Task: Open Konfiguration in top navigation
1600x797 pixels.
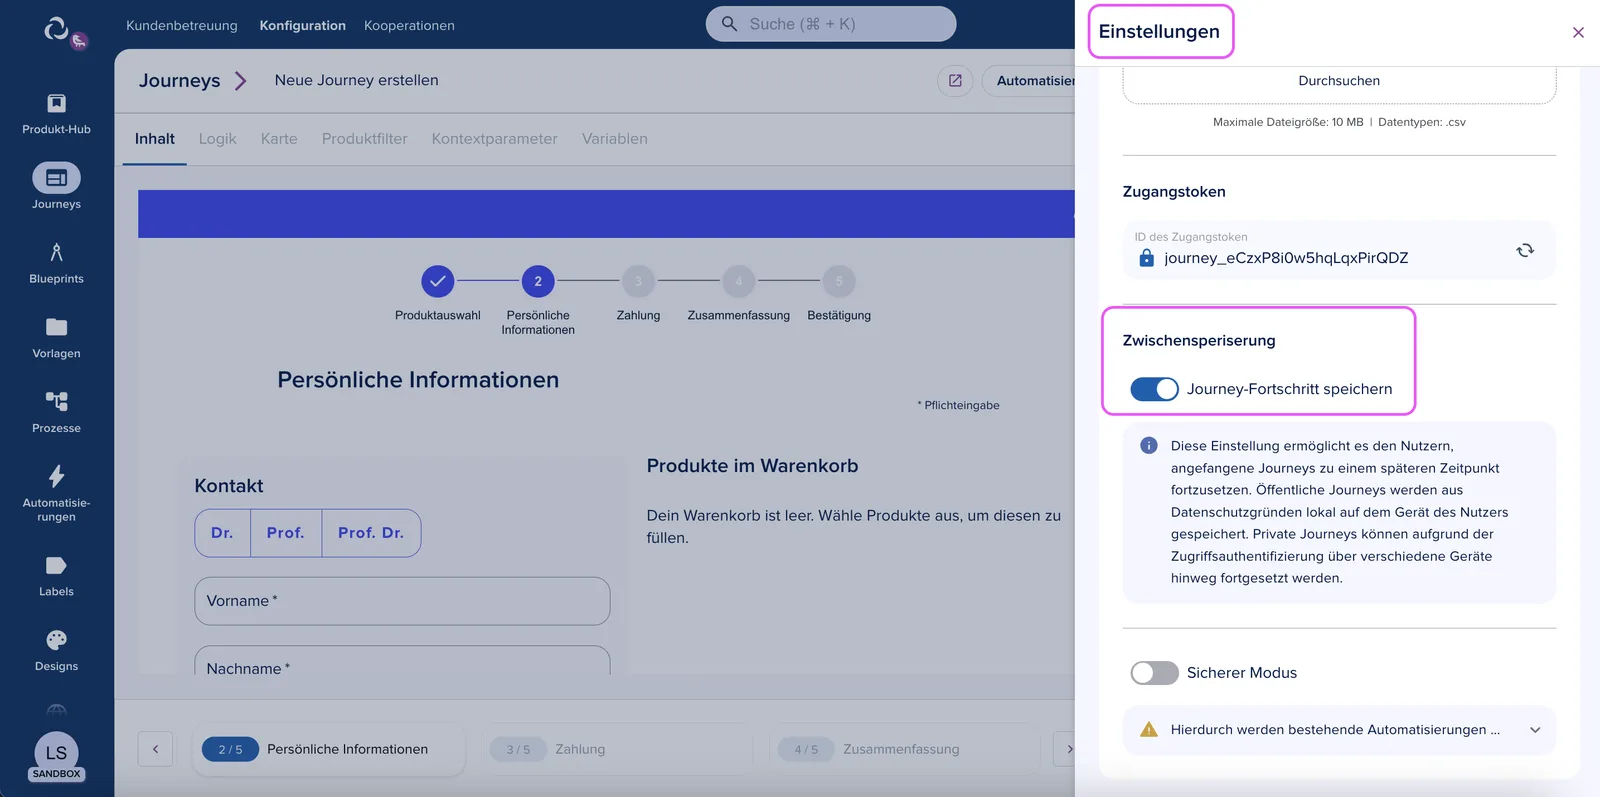Action: (303, 25)
